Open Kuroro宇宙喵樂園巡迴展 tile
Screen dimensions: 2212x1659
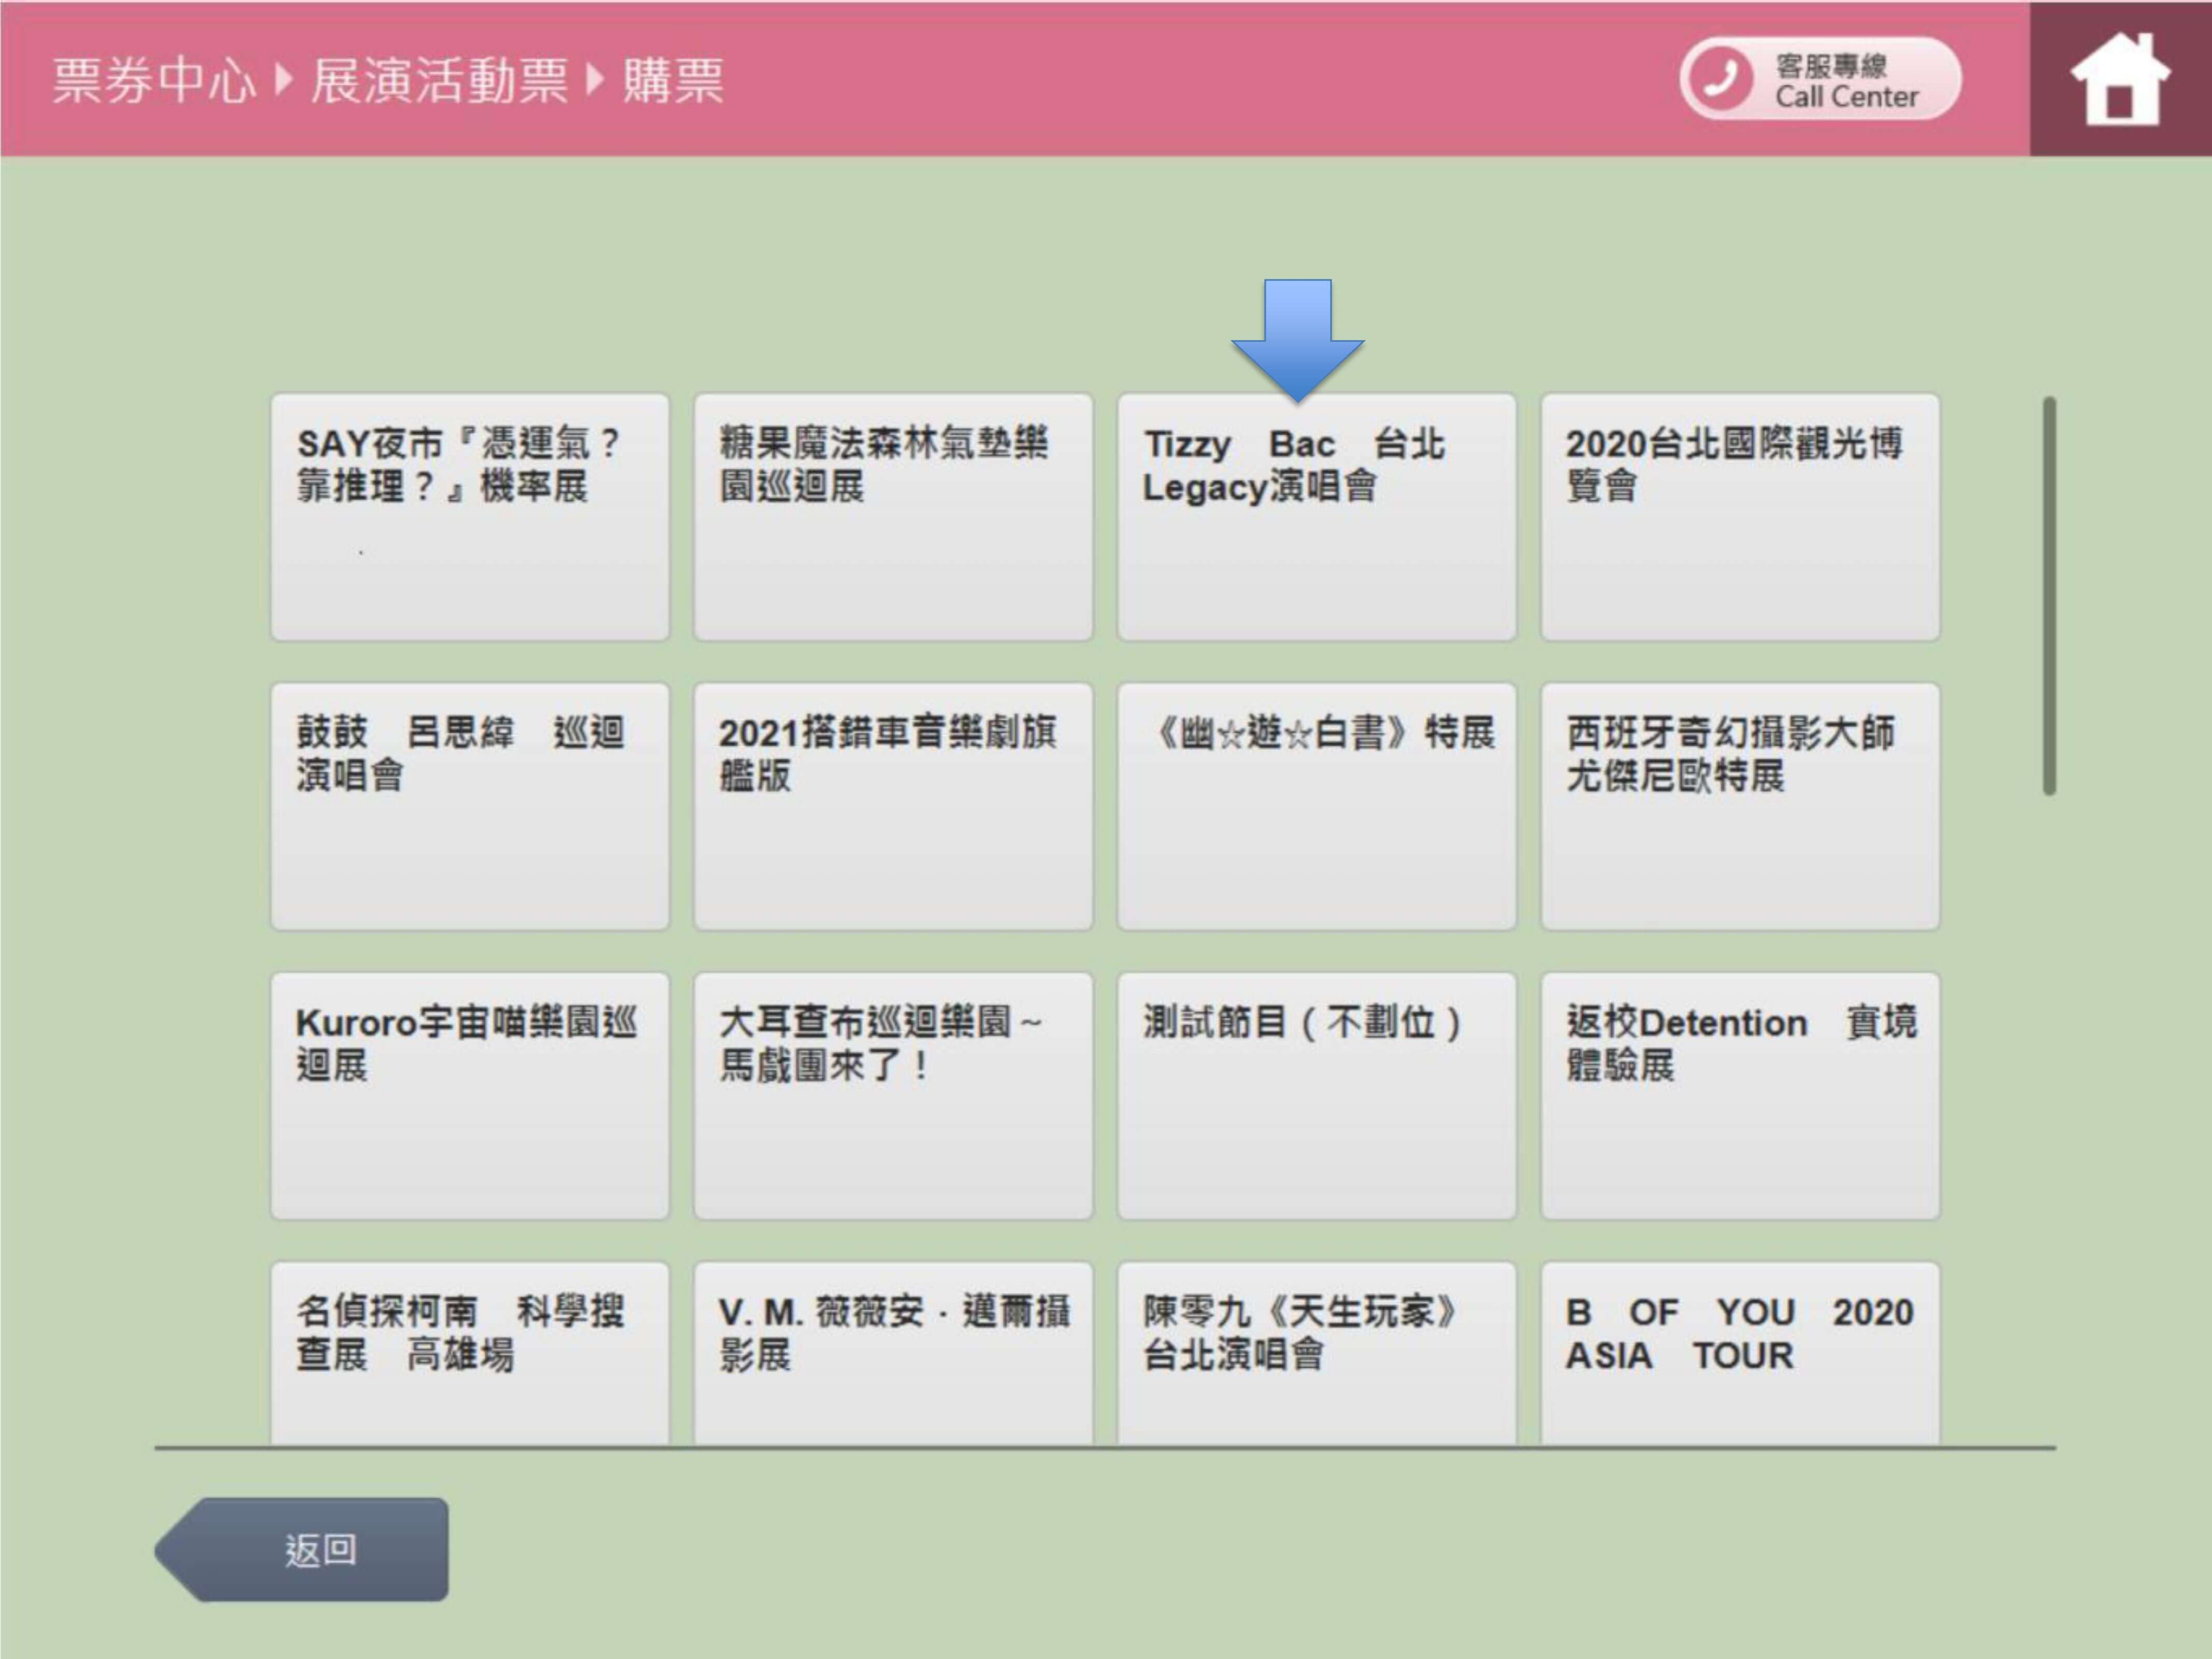pos(470,1095)
